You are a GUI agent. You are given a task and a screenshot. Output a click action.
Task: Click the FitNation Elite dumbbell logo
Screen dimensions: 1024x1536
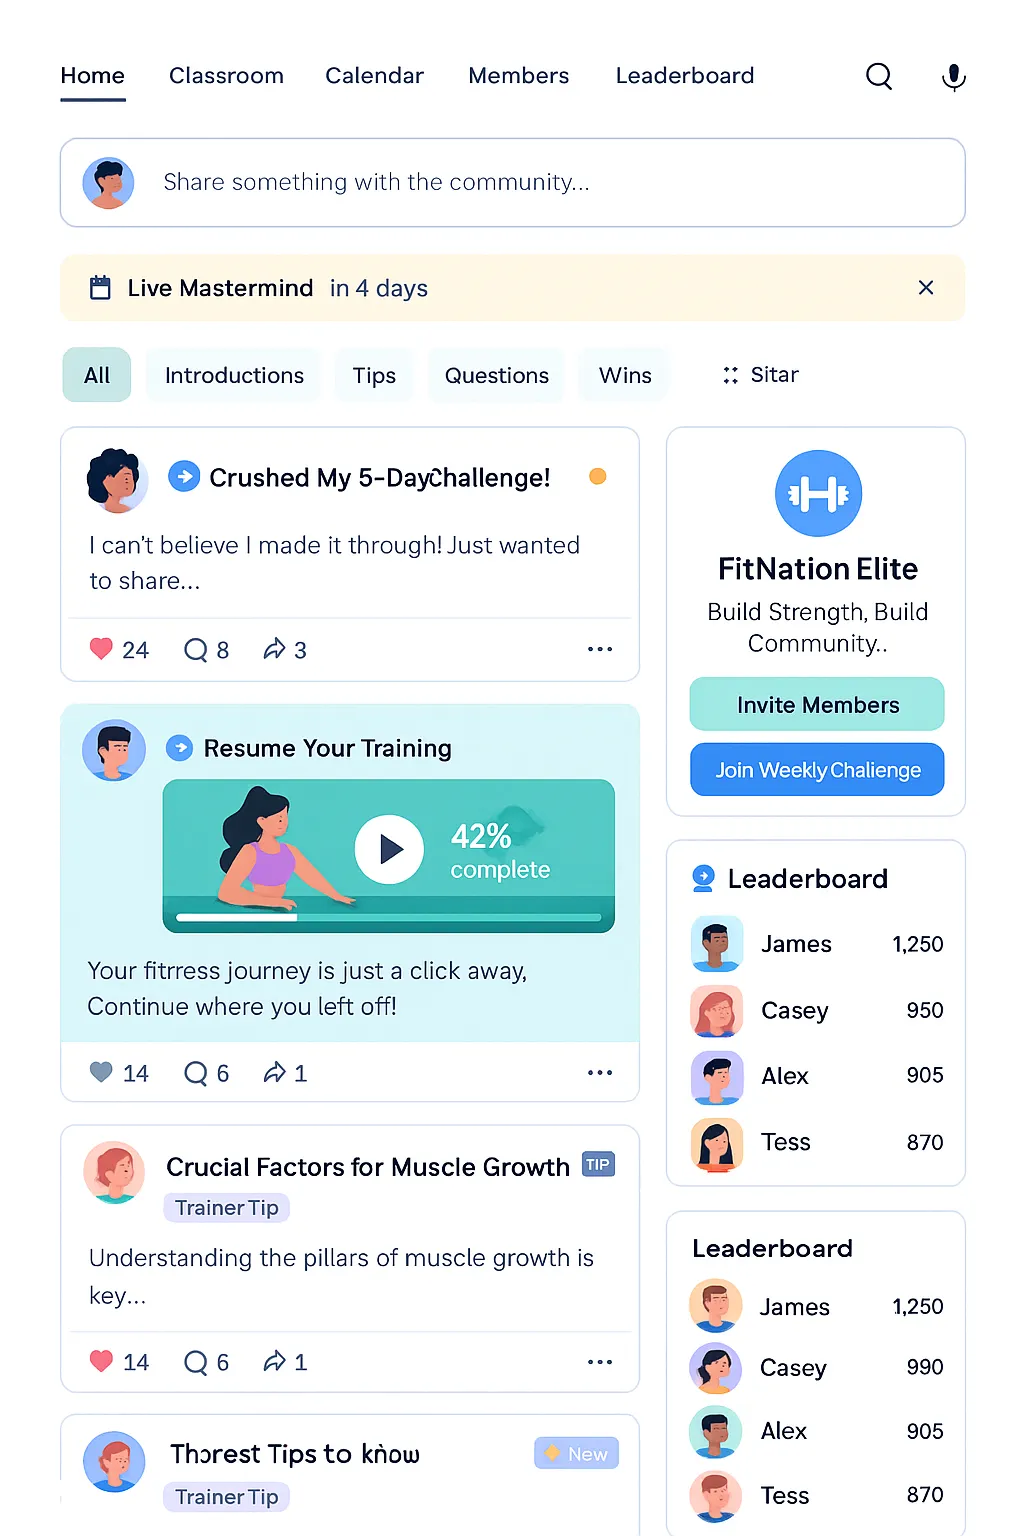coord(819,493)
